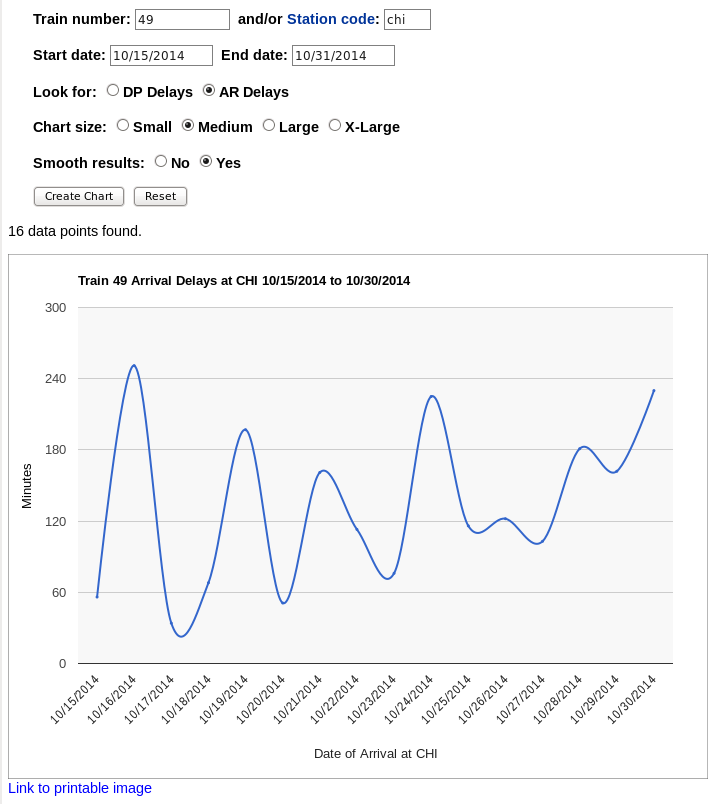Click the 10/23/2014 axis label

(371, 699)
